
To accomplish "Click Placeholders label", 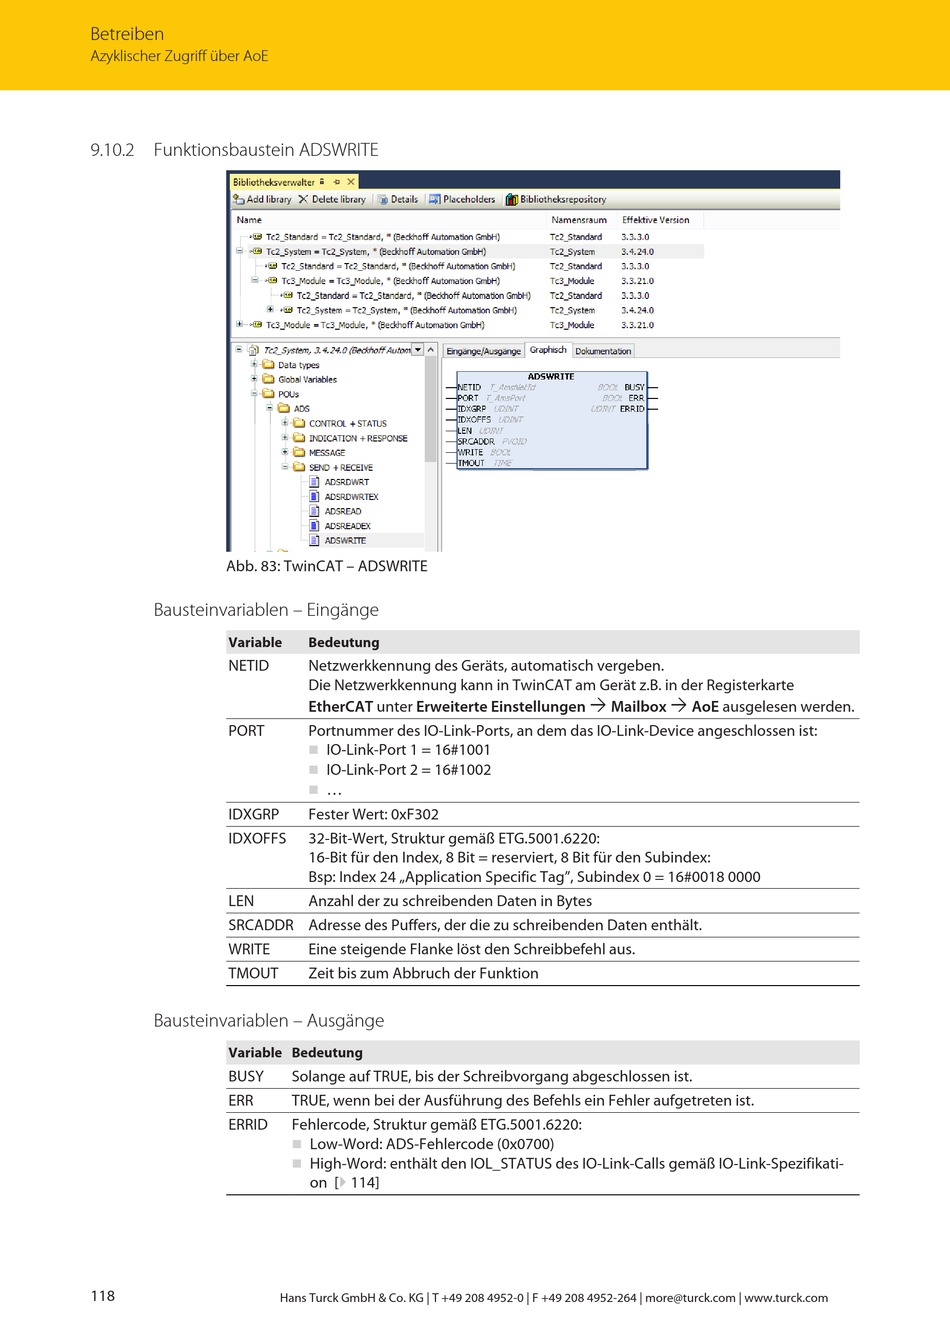I will 469,199.
